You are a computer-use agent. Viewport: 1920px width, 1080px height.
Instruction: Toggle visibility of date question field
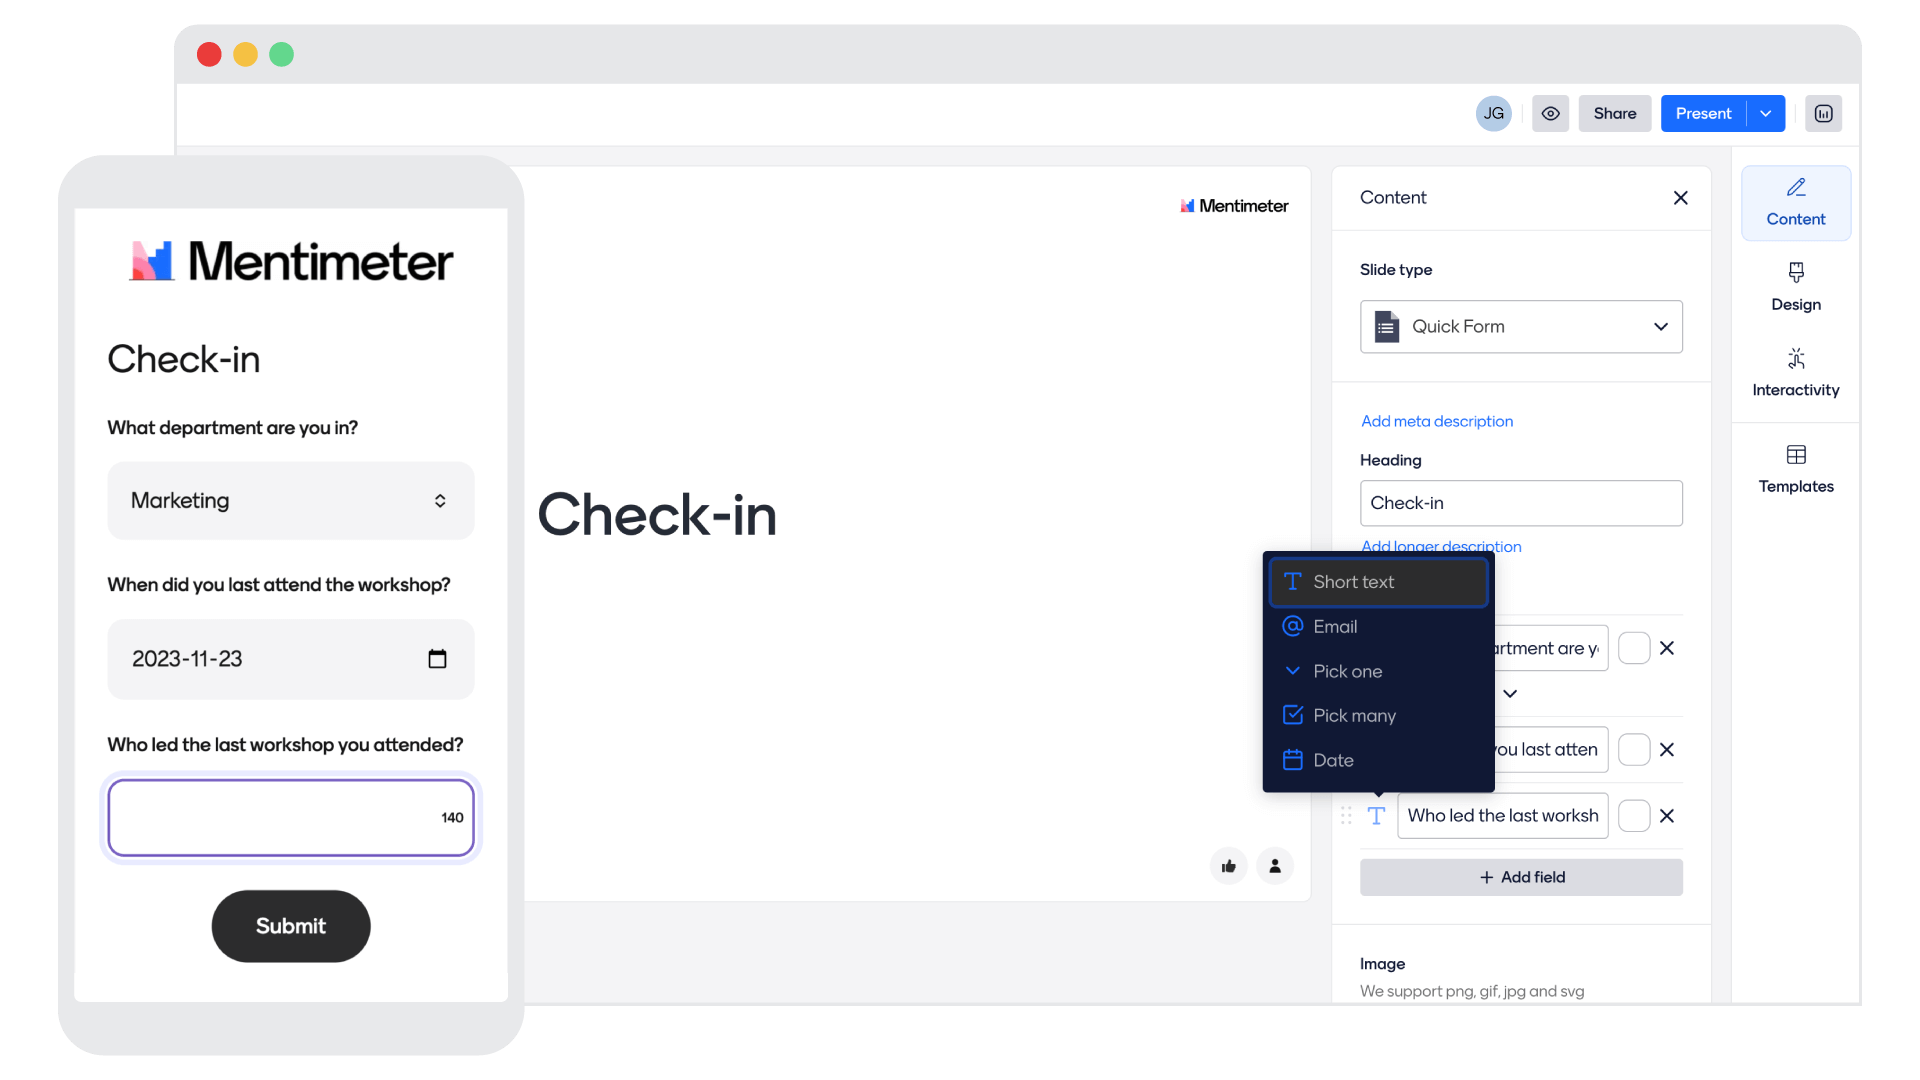[1633, 749]
